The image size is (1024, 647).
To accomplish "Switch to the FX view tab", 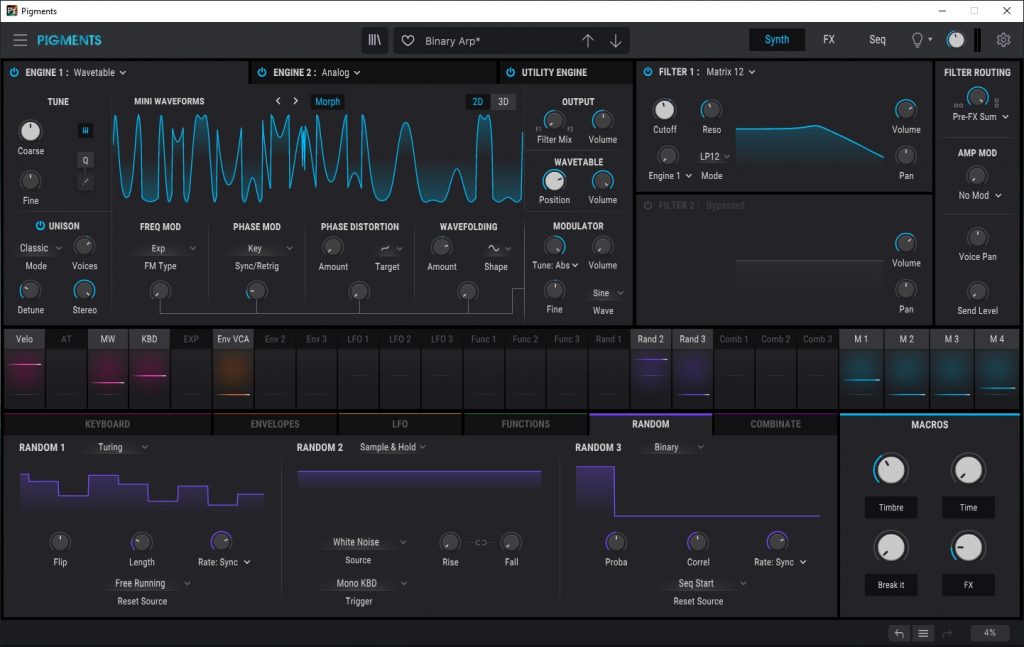I will tap(829, 40).
